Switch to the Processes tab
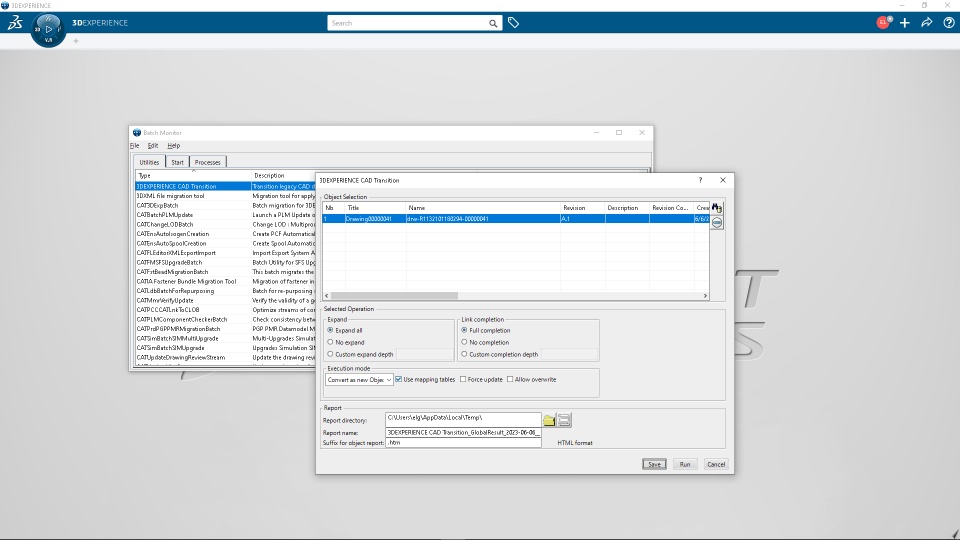This screenshot has width=960, height=540. (x=208, y=162)
